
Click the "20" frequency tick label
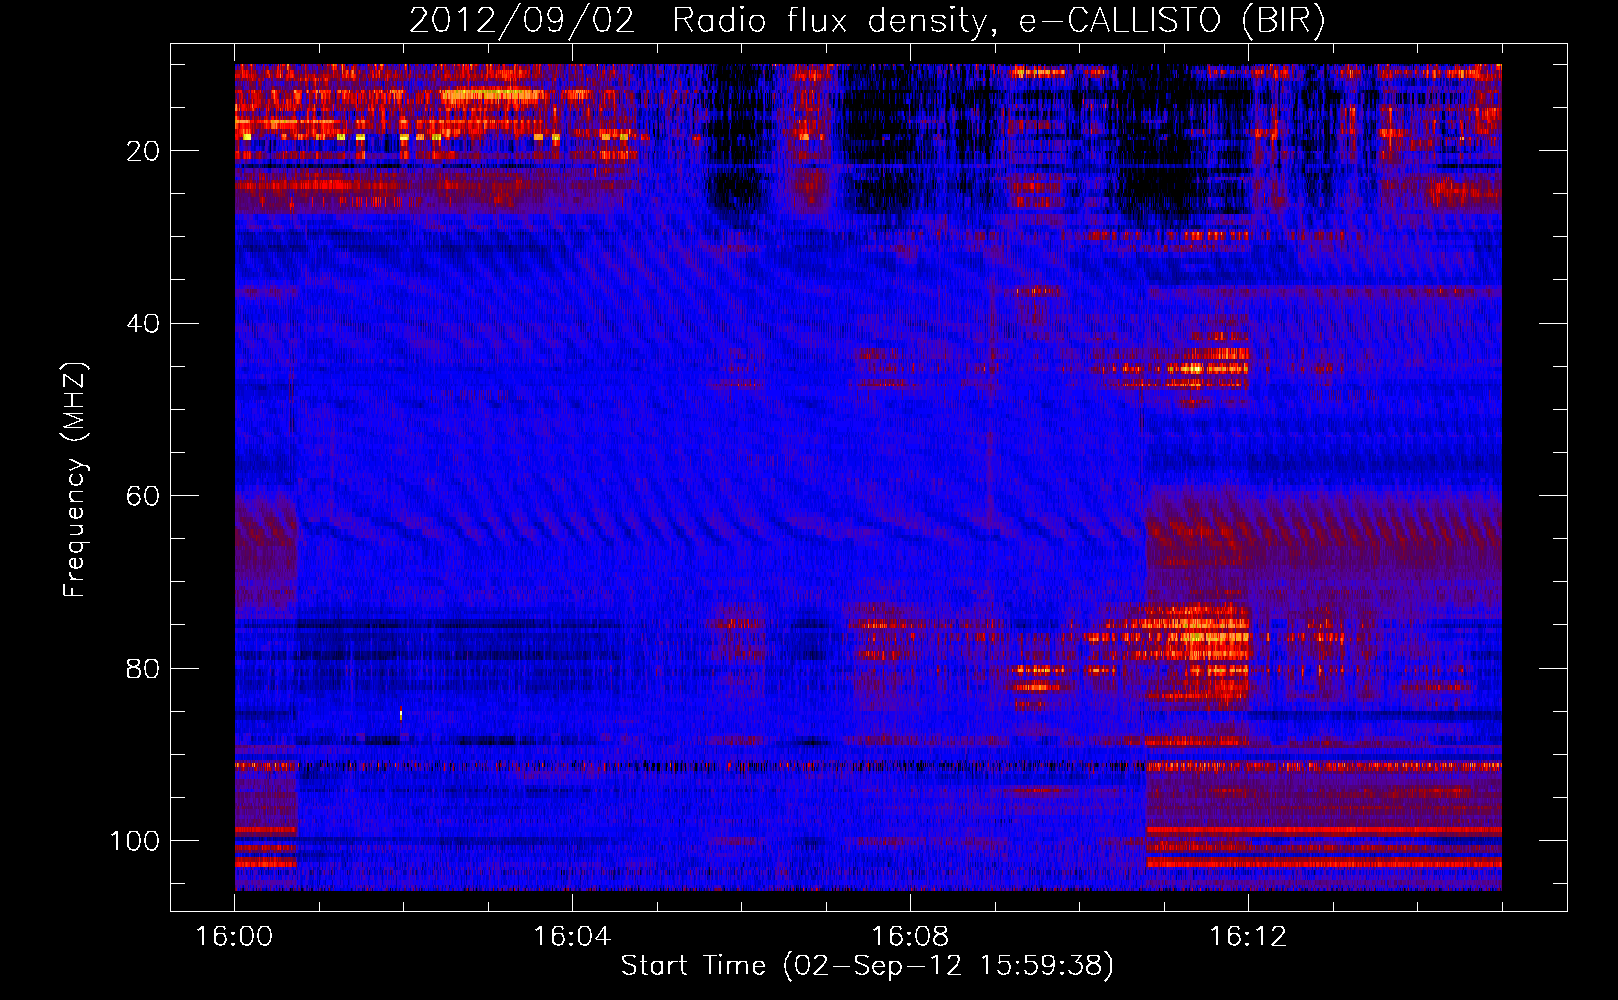coord(143,151)
